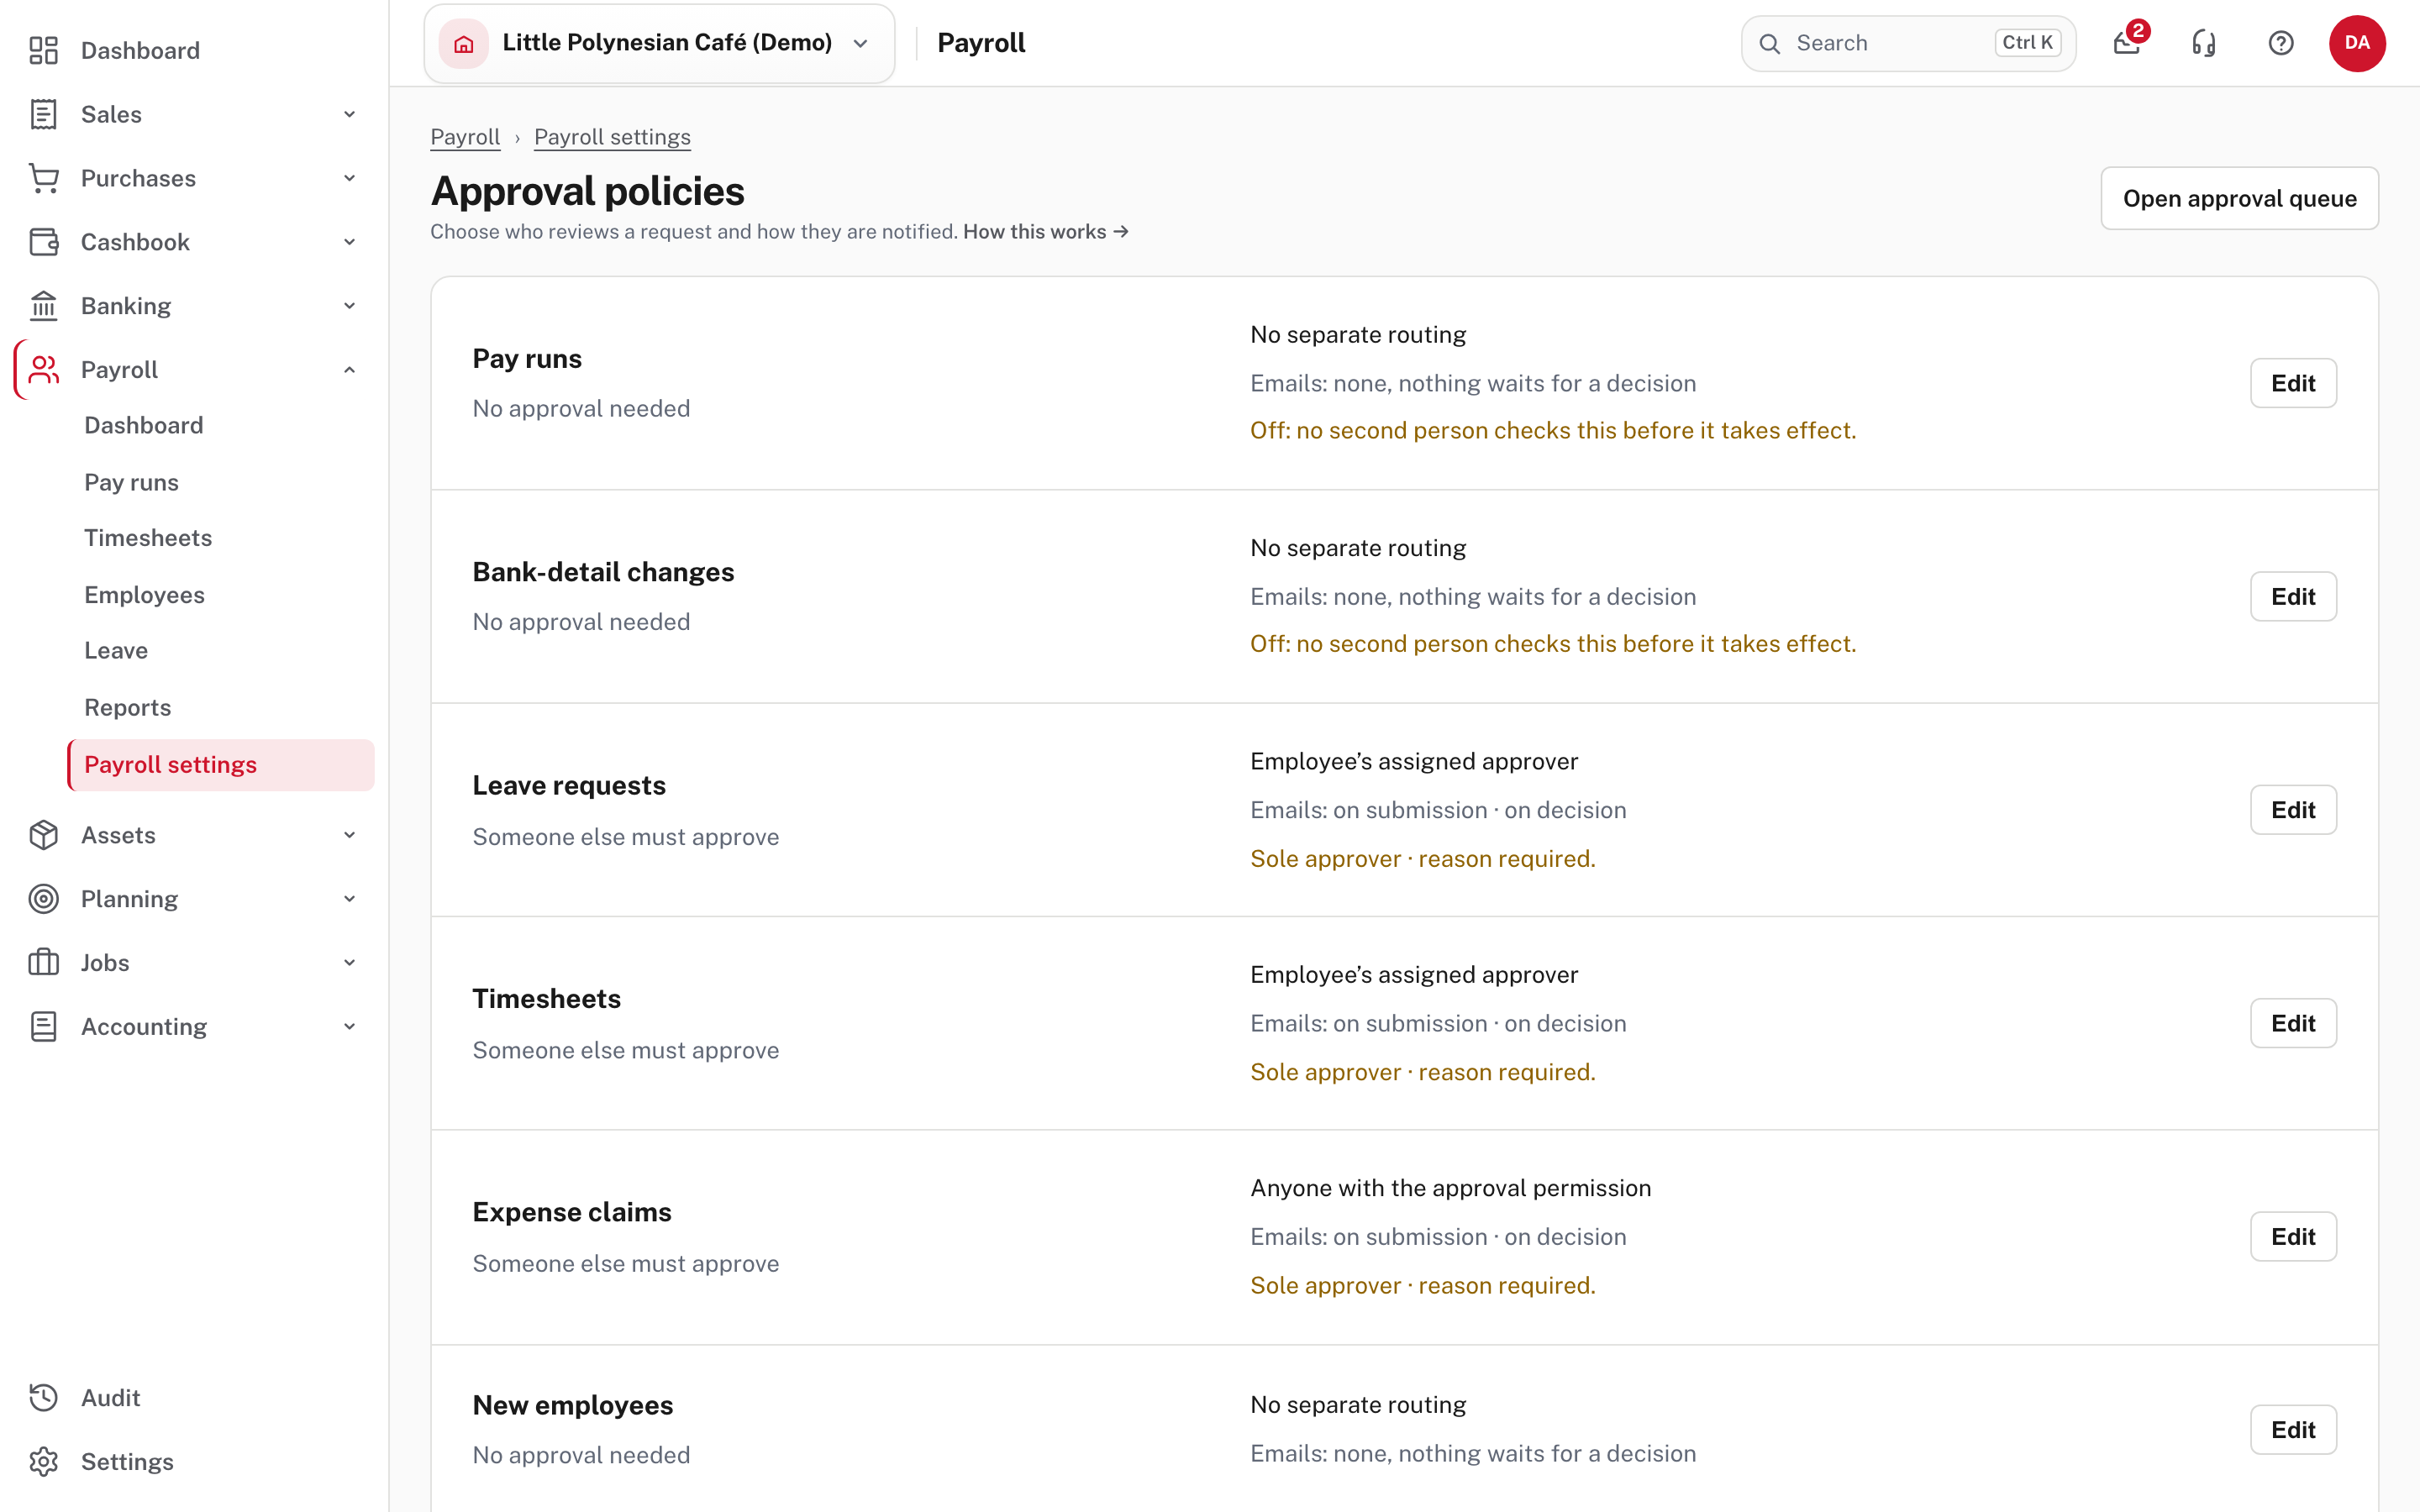Open the inbox notifications with badge 2
This screenshot has width=2420, height=1512.
2127,43
